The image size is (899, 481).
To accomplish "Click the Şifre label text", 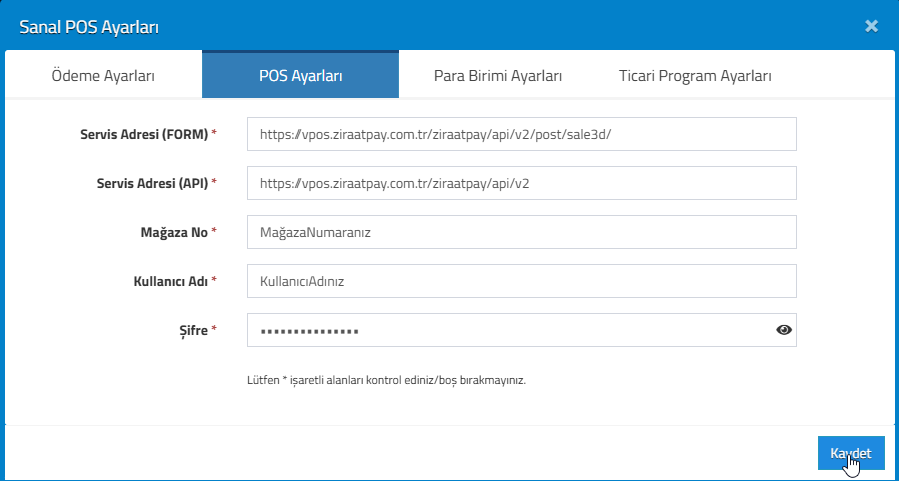I will 193,330.
